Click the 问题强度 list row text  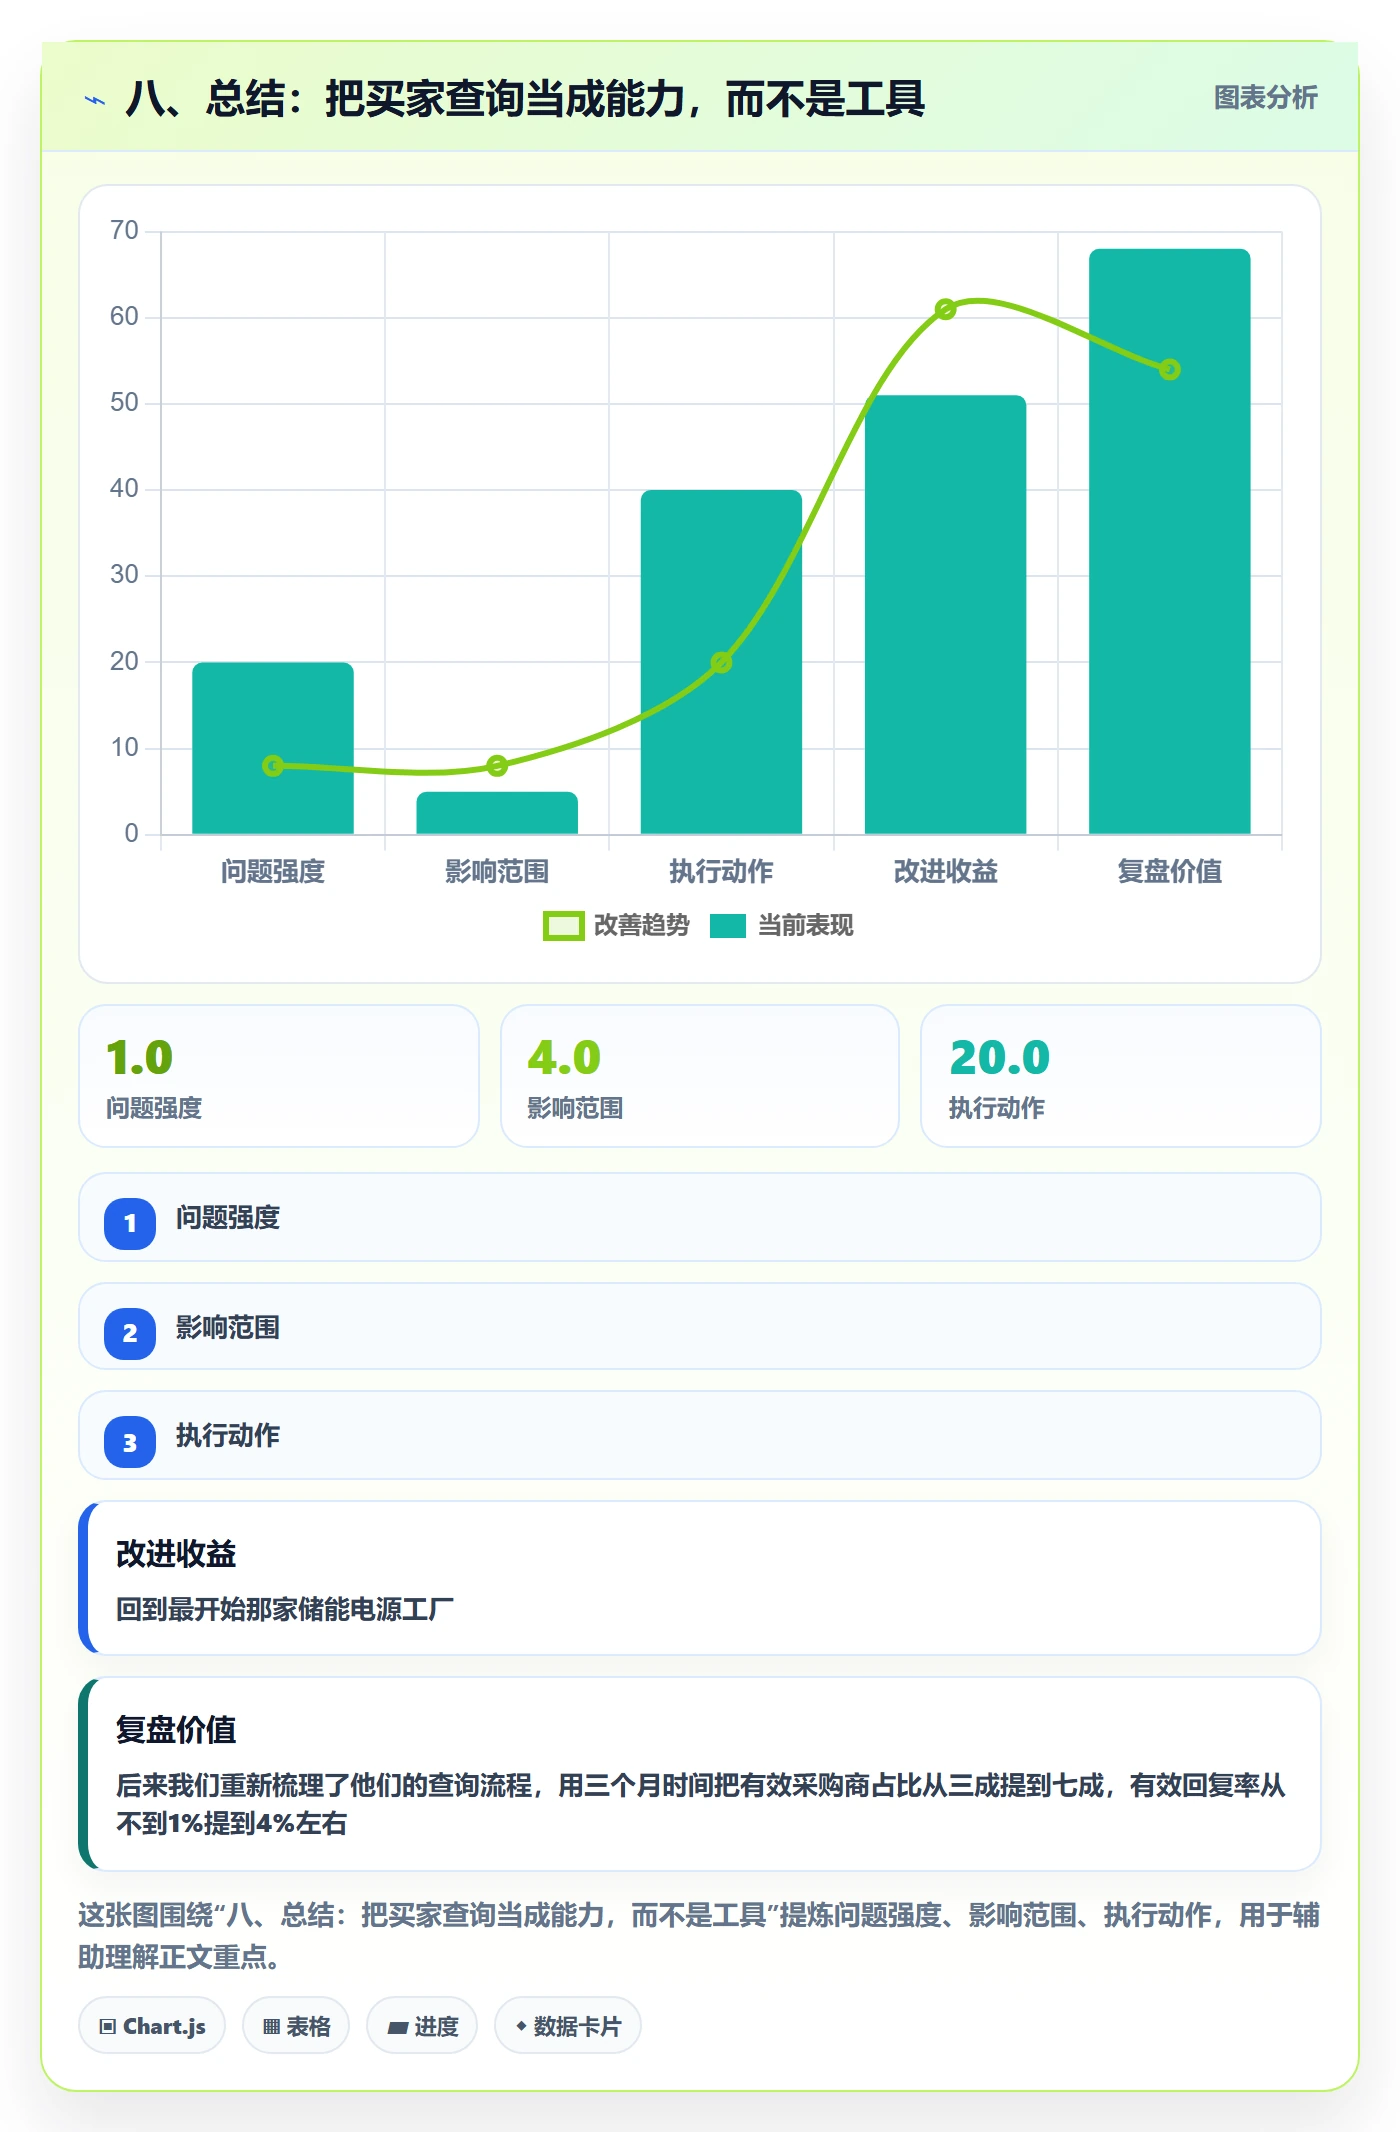[228, 1218]
